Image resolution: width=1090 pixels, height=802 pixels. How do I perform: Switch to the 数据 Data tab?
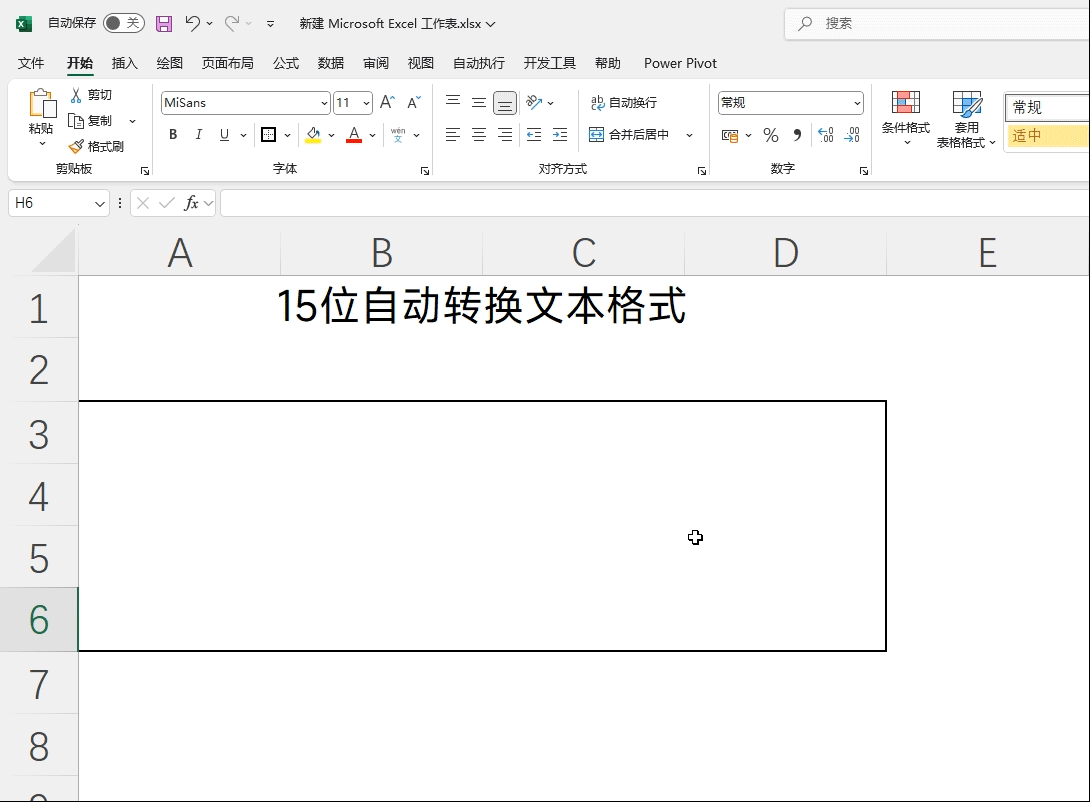(331, 63)
